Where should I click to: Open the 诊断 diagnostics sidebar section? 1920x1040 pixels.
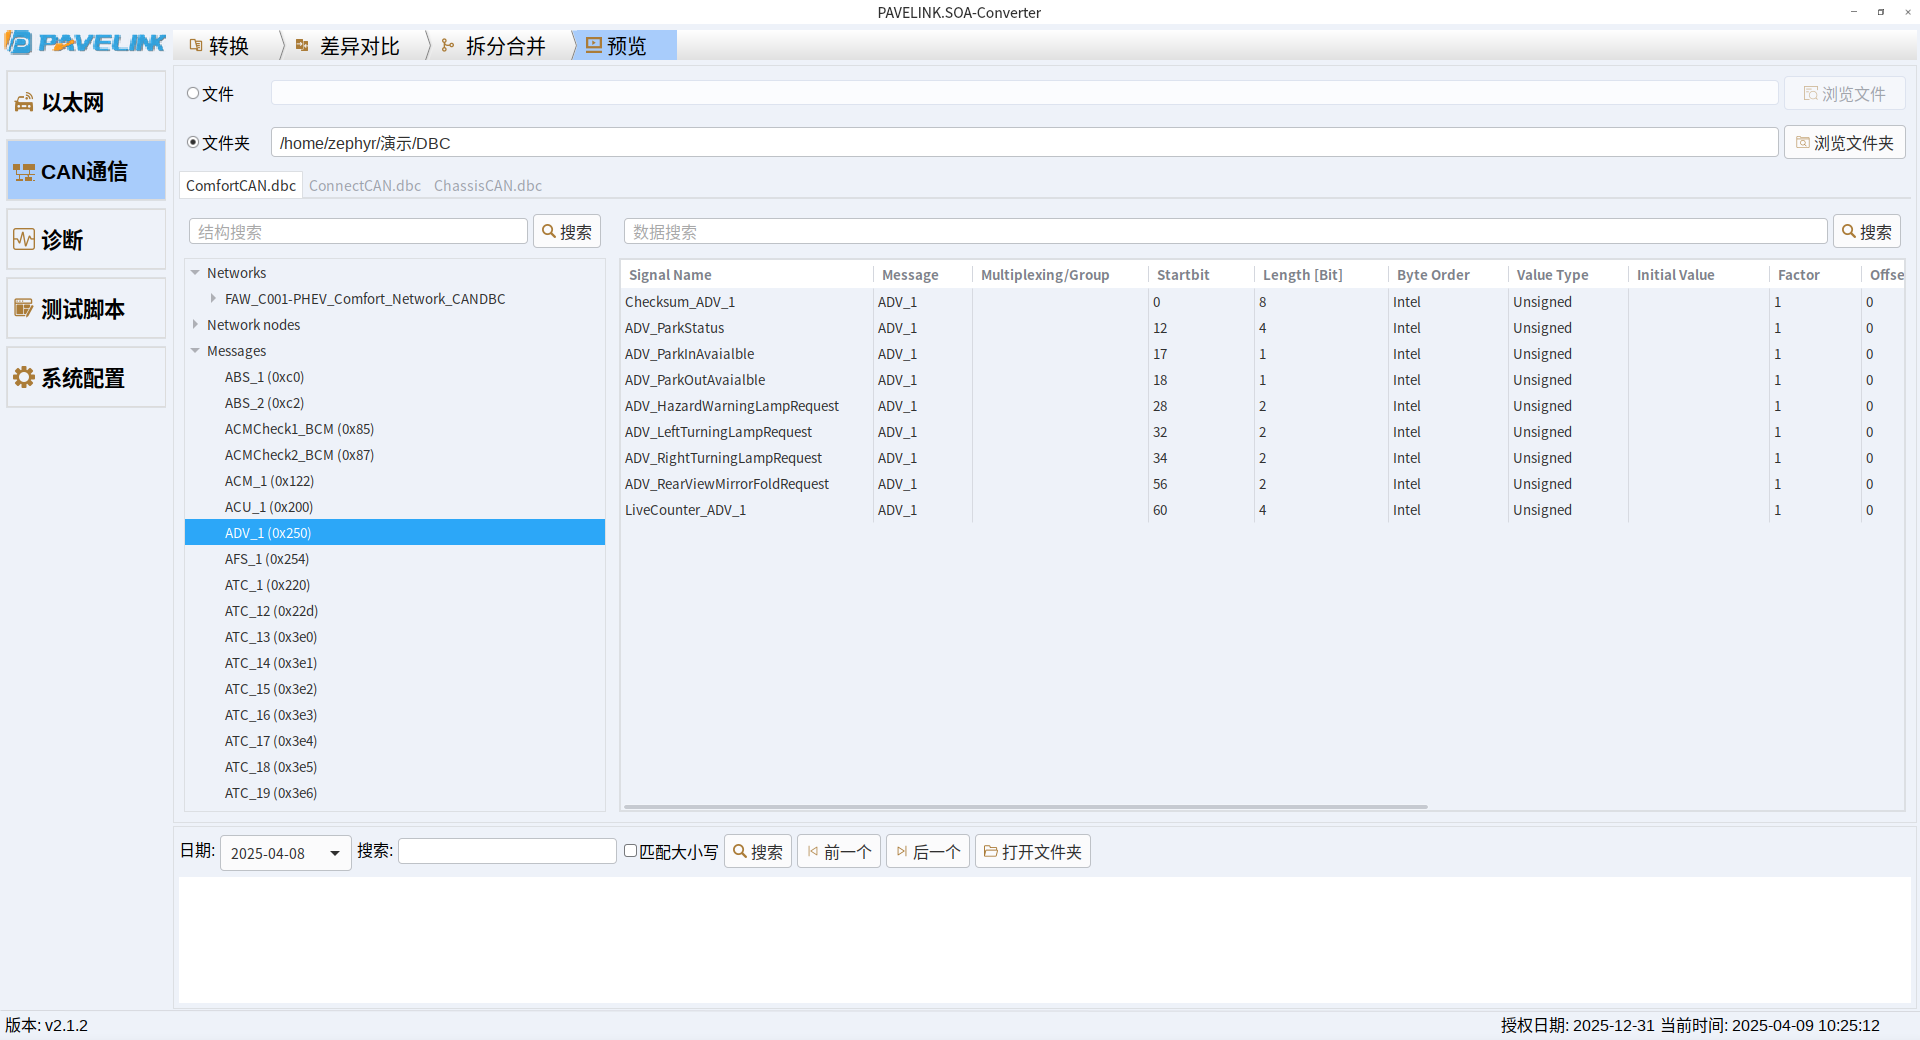[86, 240]
